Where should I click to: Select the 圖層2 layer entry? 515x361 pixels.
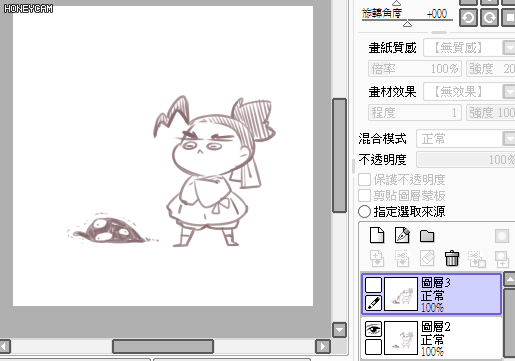(x=432, y=338)
